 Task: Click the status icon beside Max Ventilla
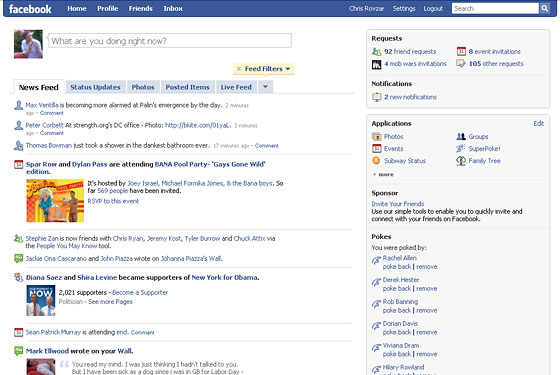(x=19, y=105)
